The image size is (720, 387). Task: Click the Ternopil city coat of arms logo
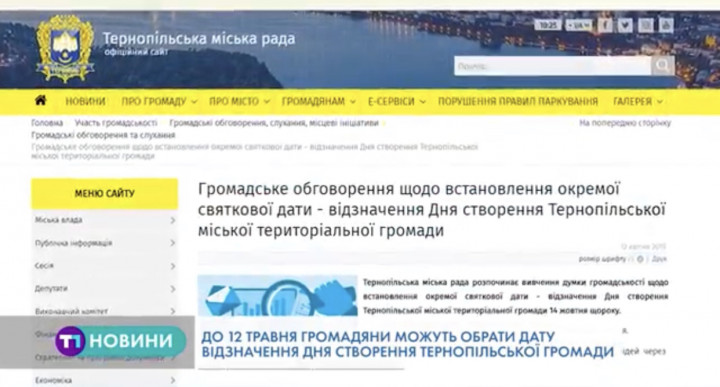tap(65, 49)
